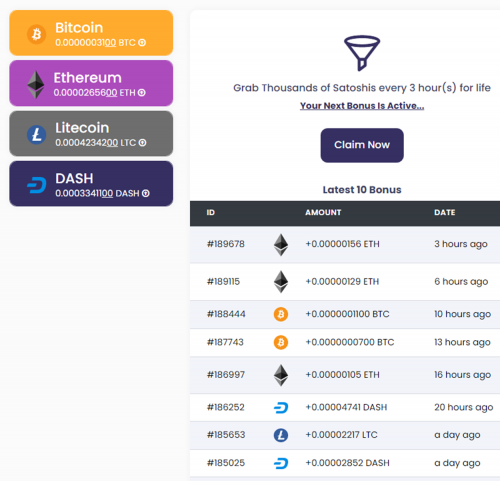Image resolution: width=500 pixels, height=481 pixels.
Task: Select the Ethereum wallet card title
Action: (x=88, y=78)
